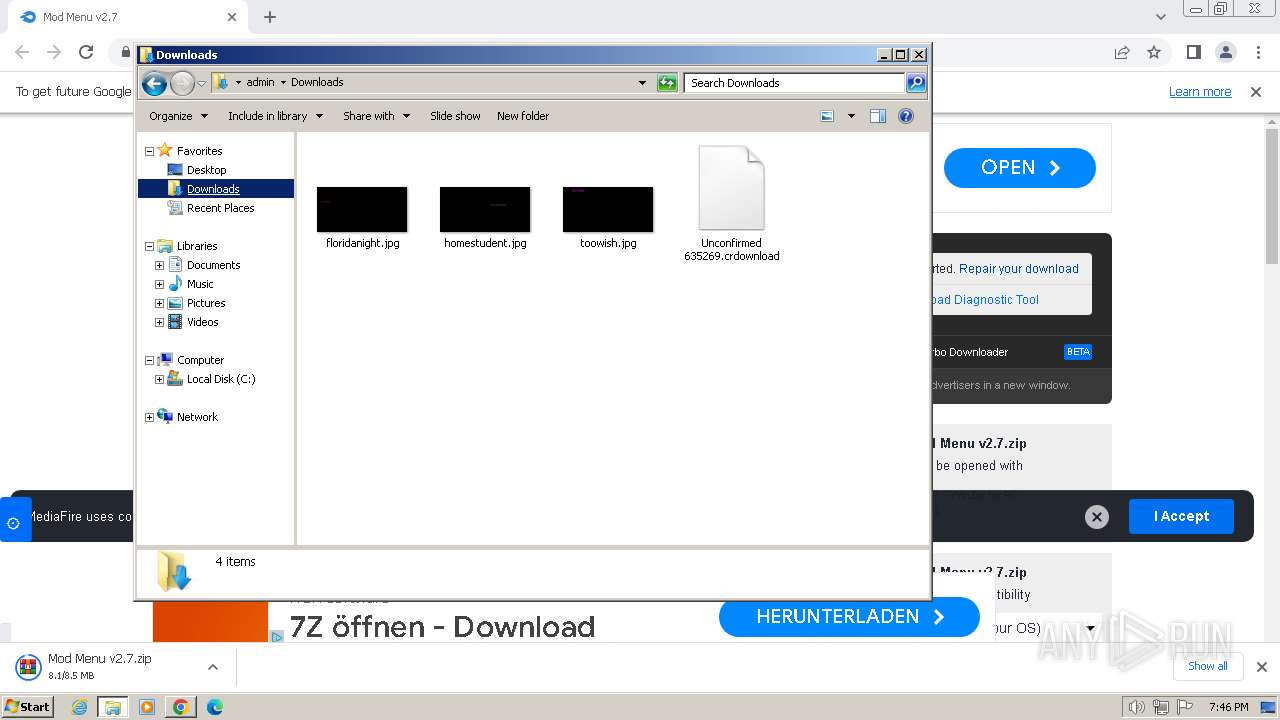Expand the Network tree node
This screenshot has height=720, width=1280.
click(x=149, y=417)
